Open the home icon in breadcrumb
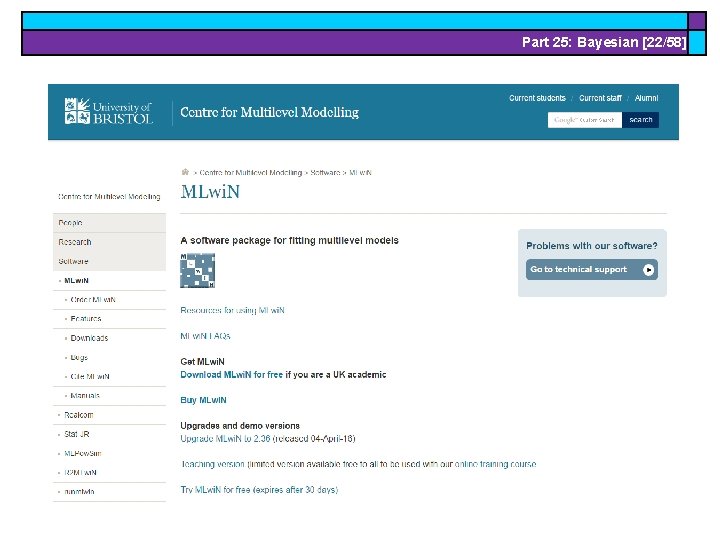 pos(185,172)
